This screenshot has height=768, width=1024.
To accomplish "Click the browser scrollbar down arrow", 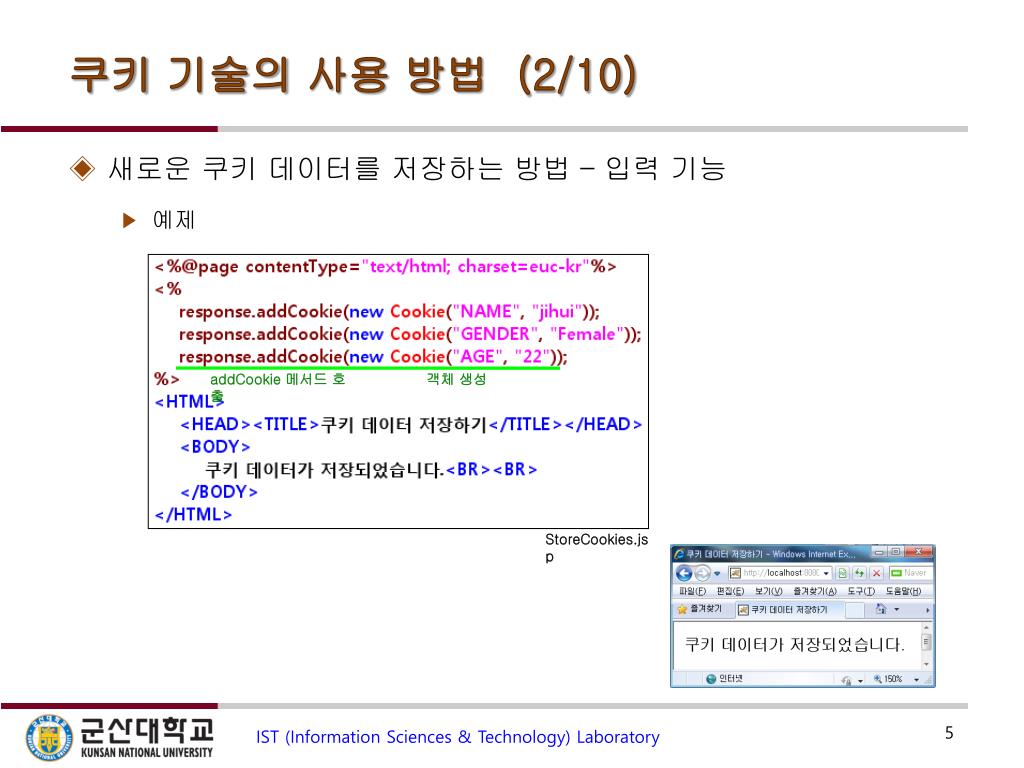I will pos(926,664).
